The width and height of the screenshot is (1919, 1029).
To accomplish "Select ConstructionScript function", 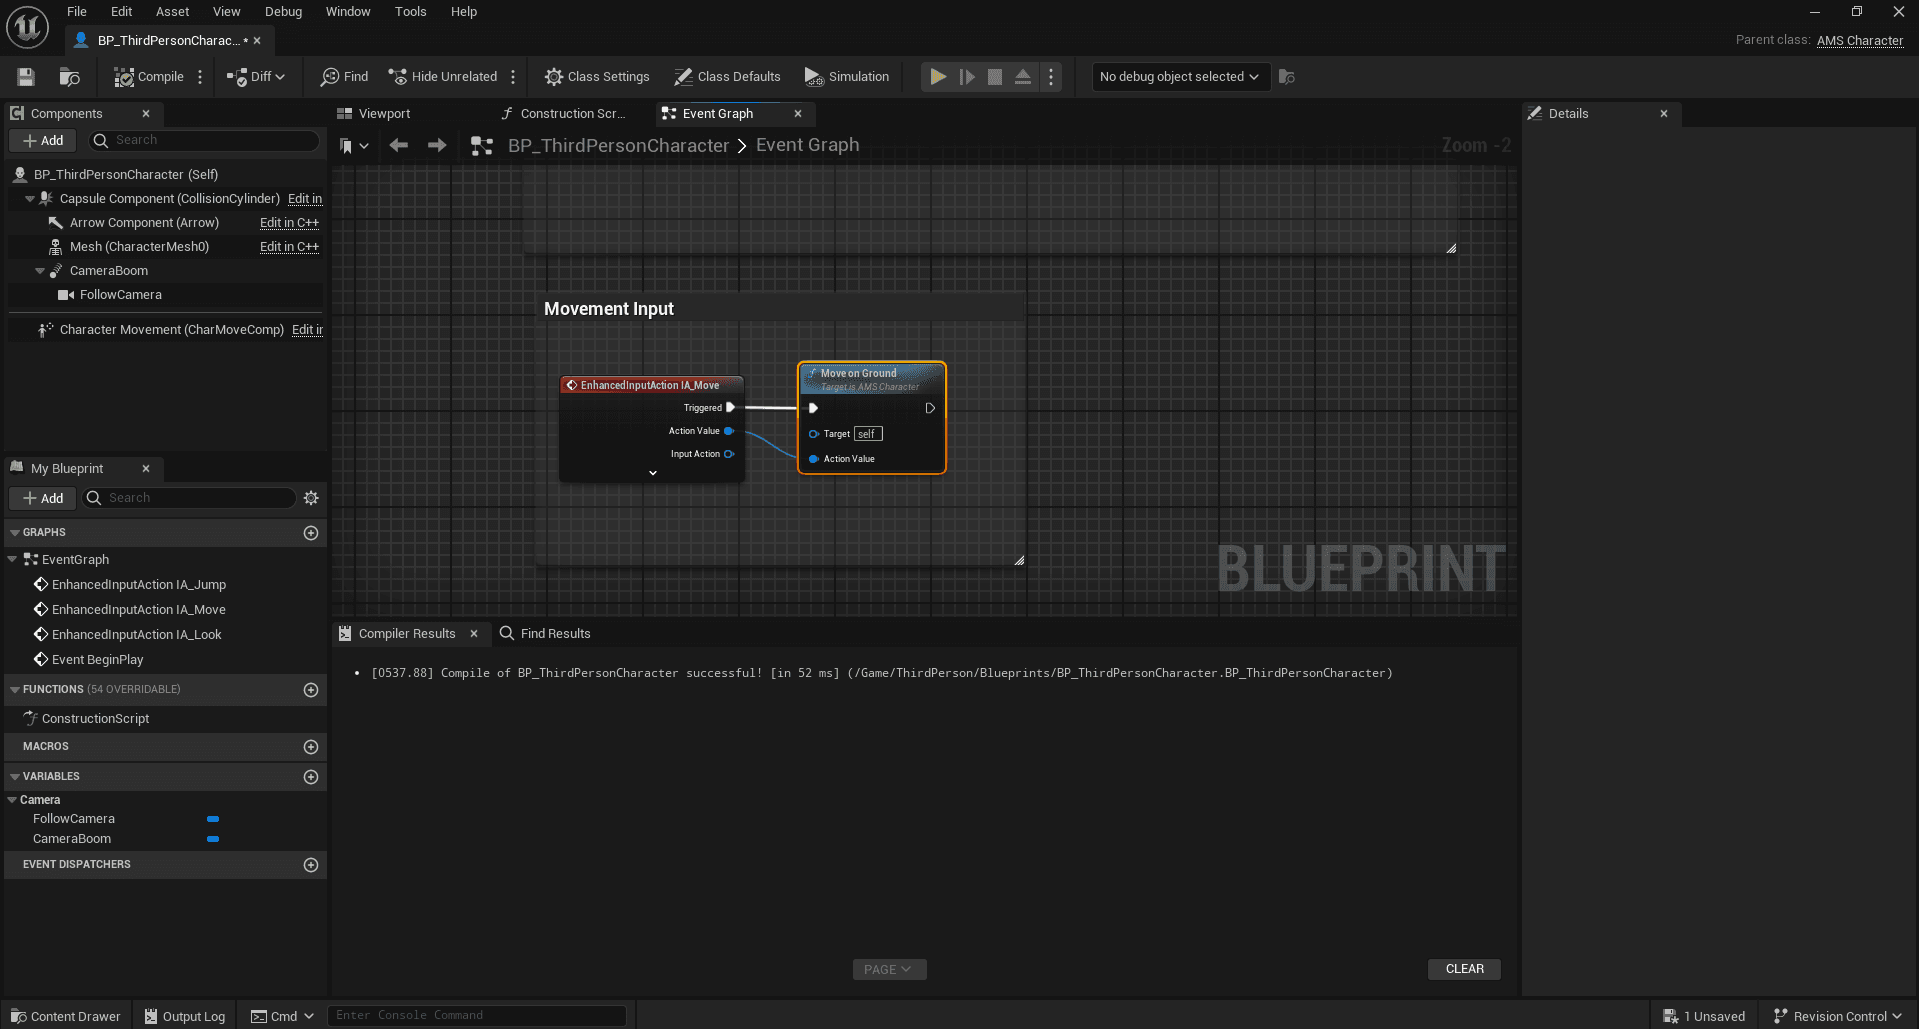I will [95, 719].
